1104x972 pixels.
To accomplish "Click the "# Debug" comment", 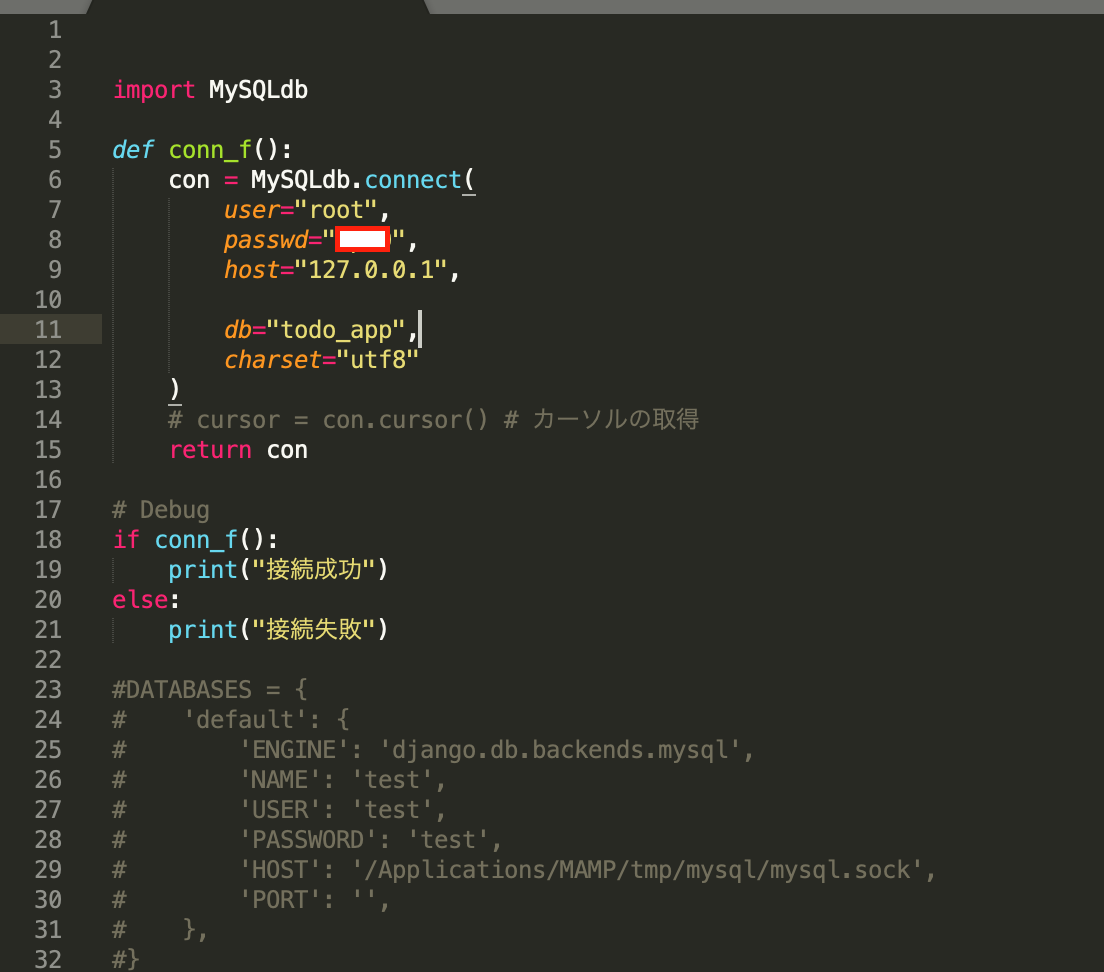I will pyautogui.click(x=161, y=510).
